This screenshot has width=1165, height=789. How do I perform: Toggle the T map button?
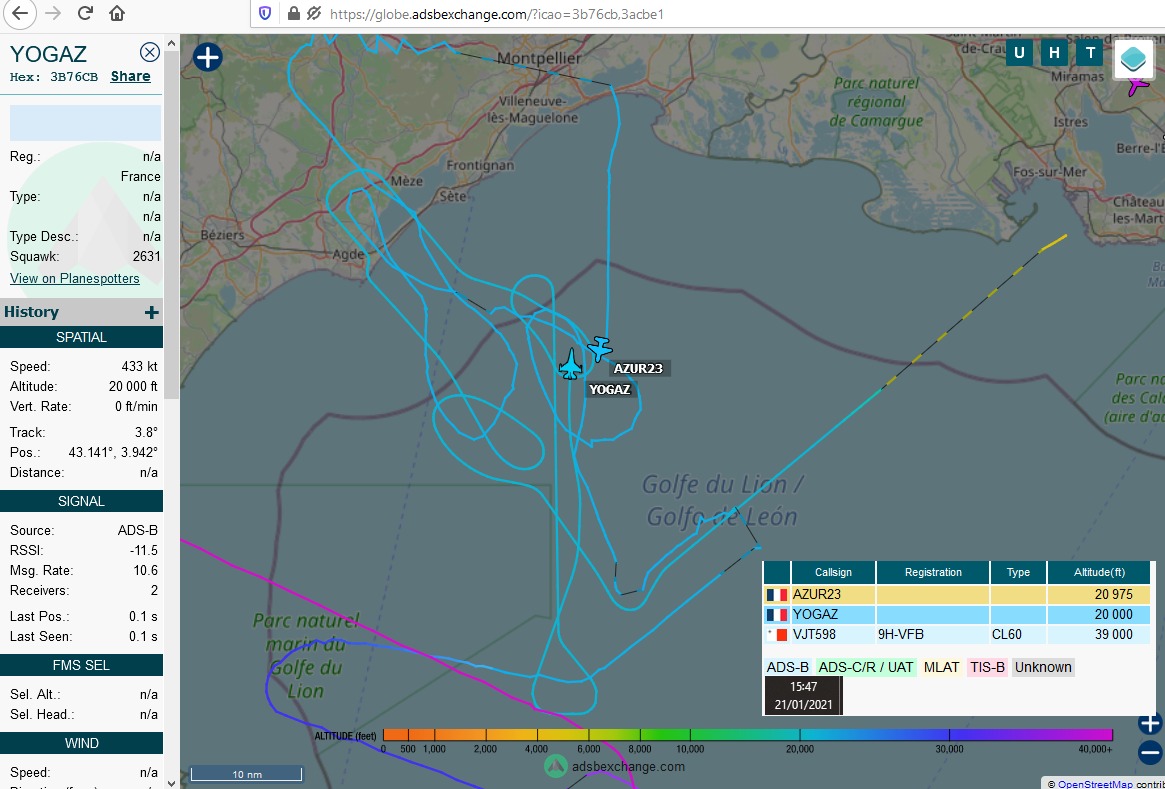1089,53
